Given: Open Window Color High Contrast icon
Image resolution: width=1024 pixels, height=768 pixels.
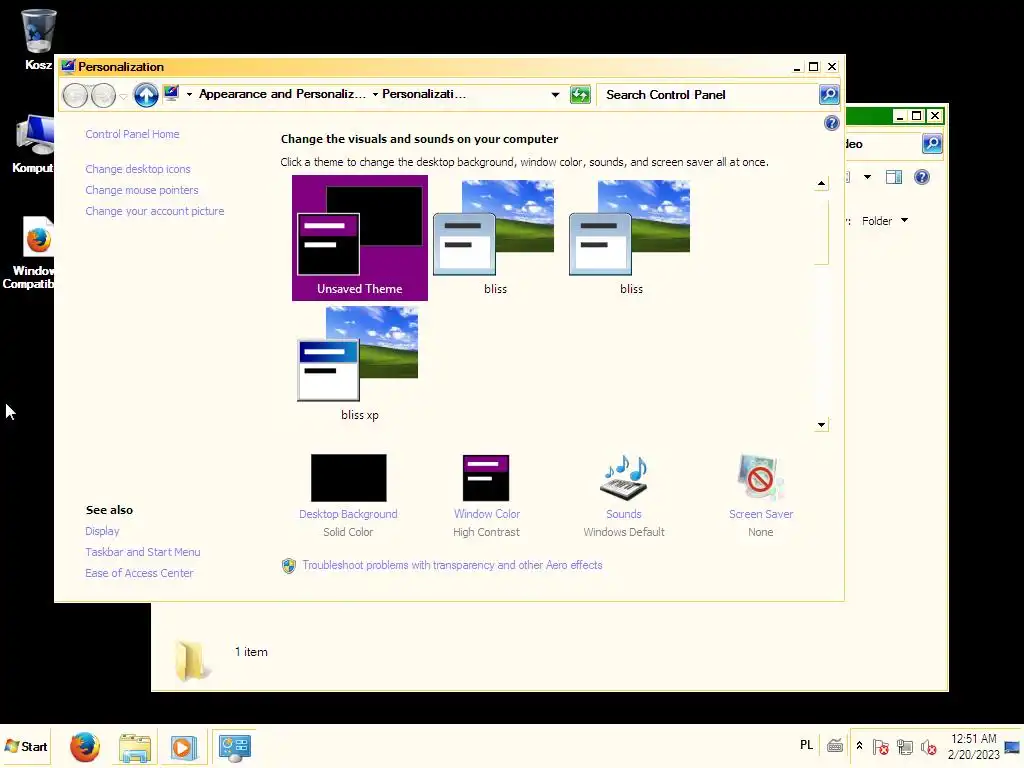Looking at the screenshot, I should [486, 478].
